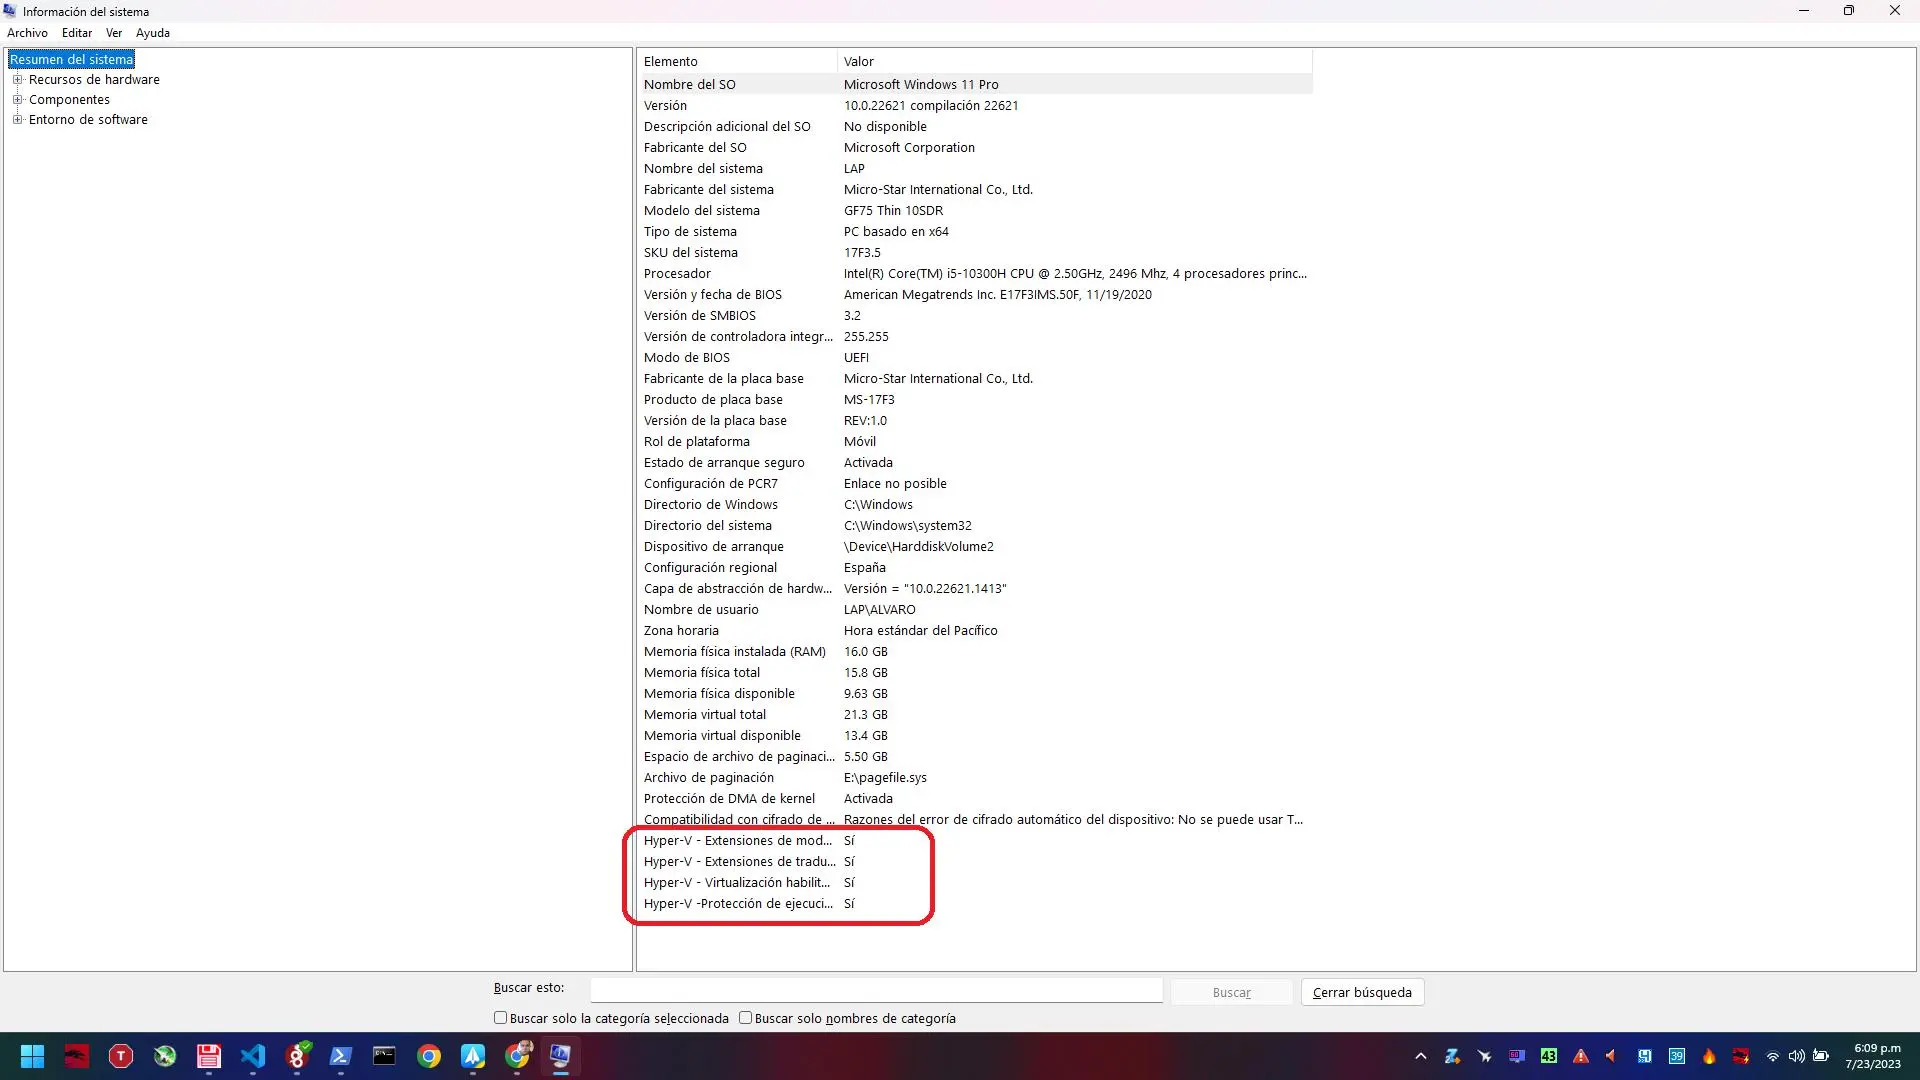This screenshot has height=1080, width=1920.
Task: Open the red stop-sign T app in taskbar
Action: pos(121,1056)
